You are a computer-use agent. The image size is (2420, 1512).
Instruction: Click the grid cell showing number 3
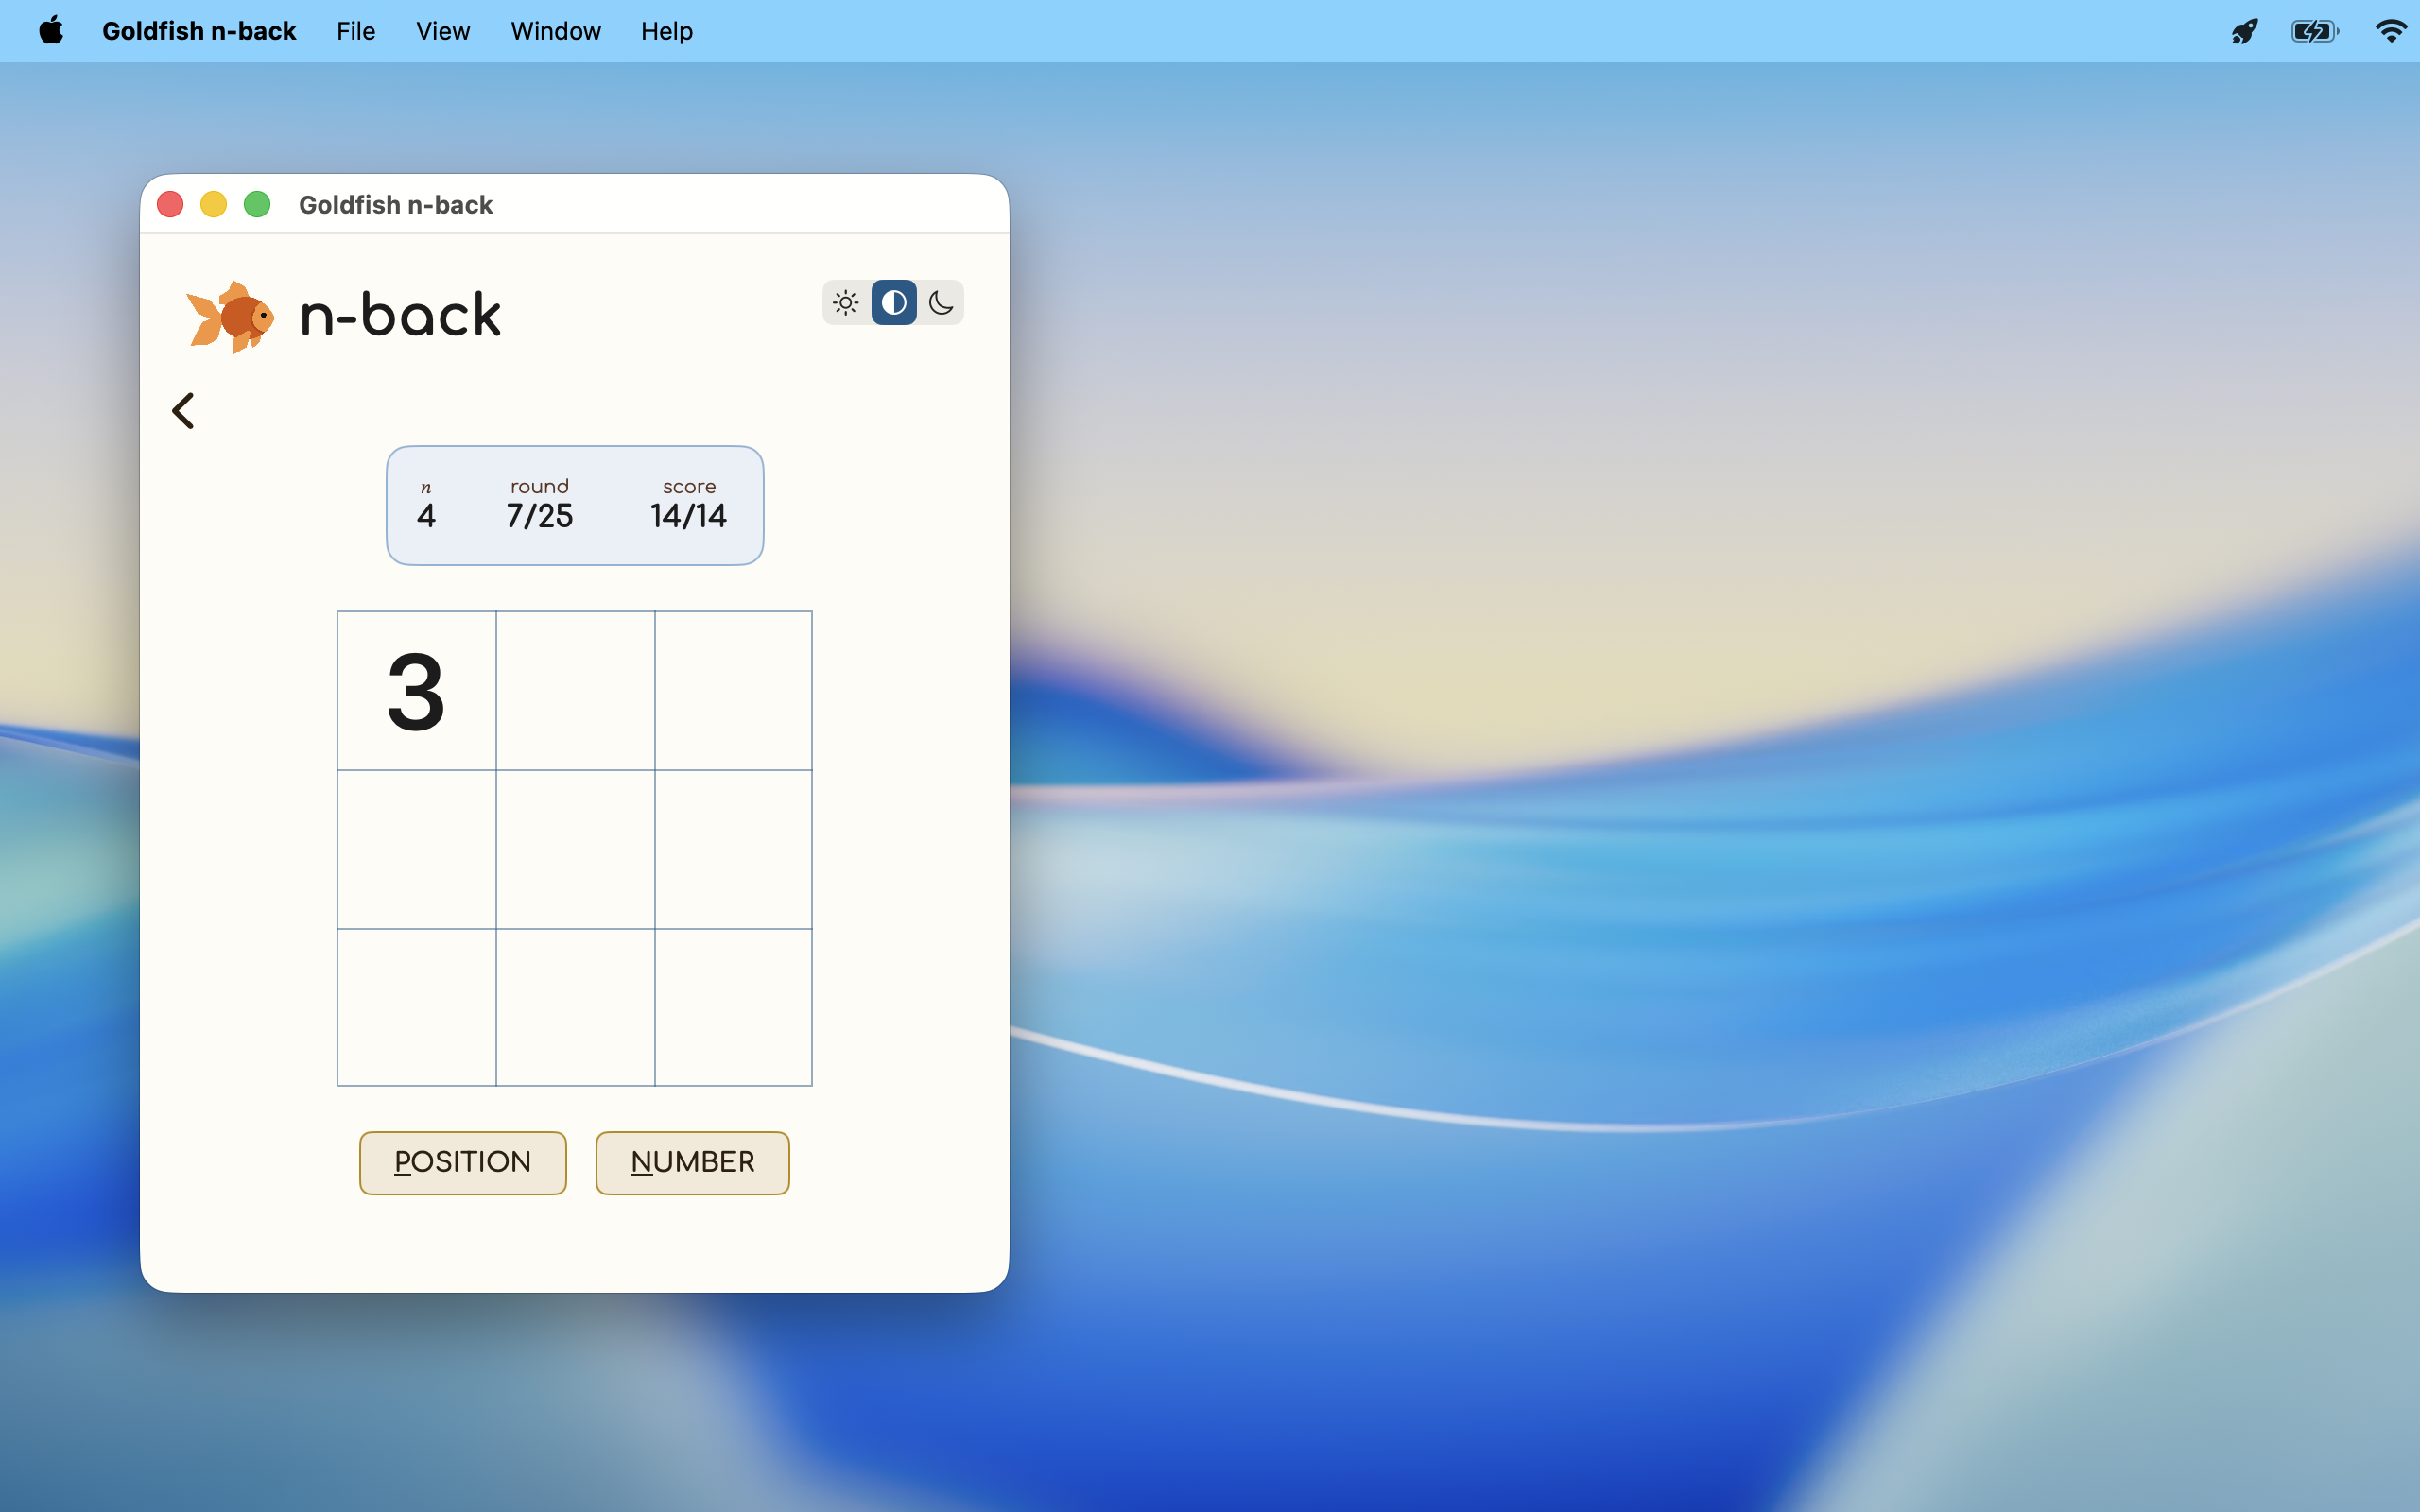[417, 691]
